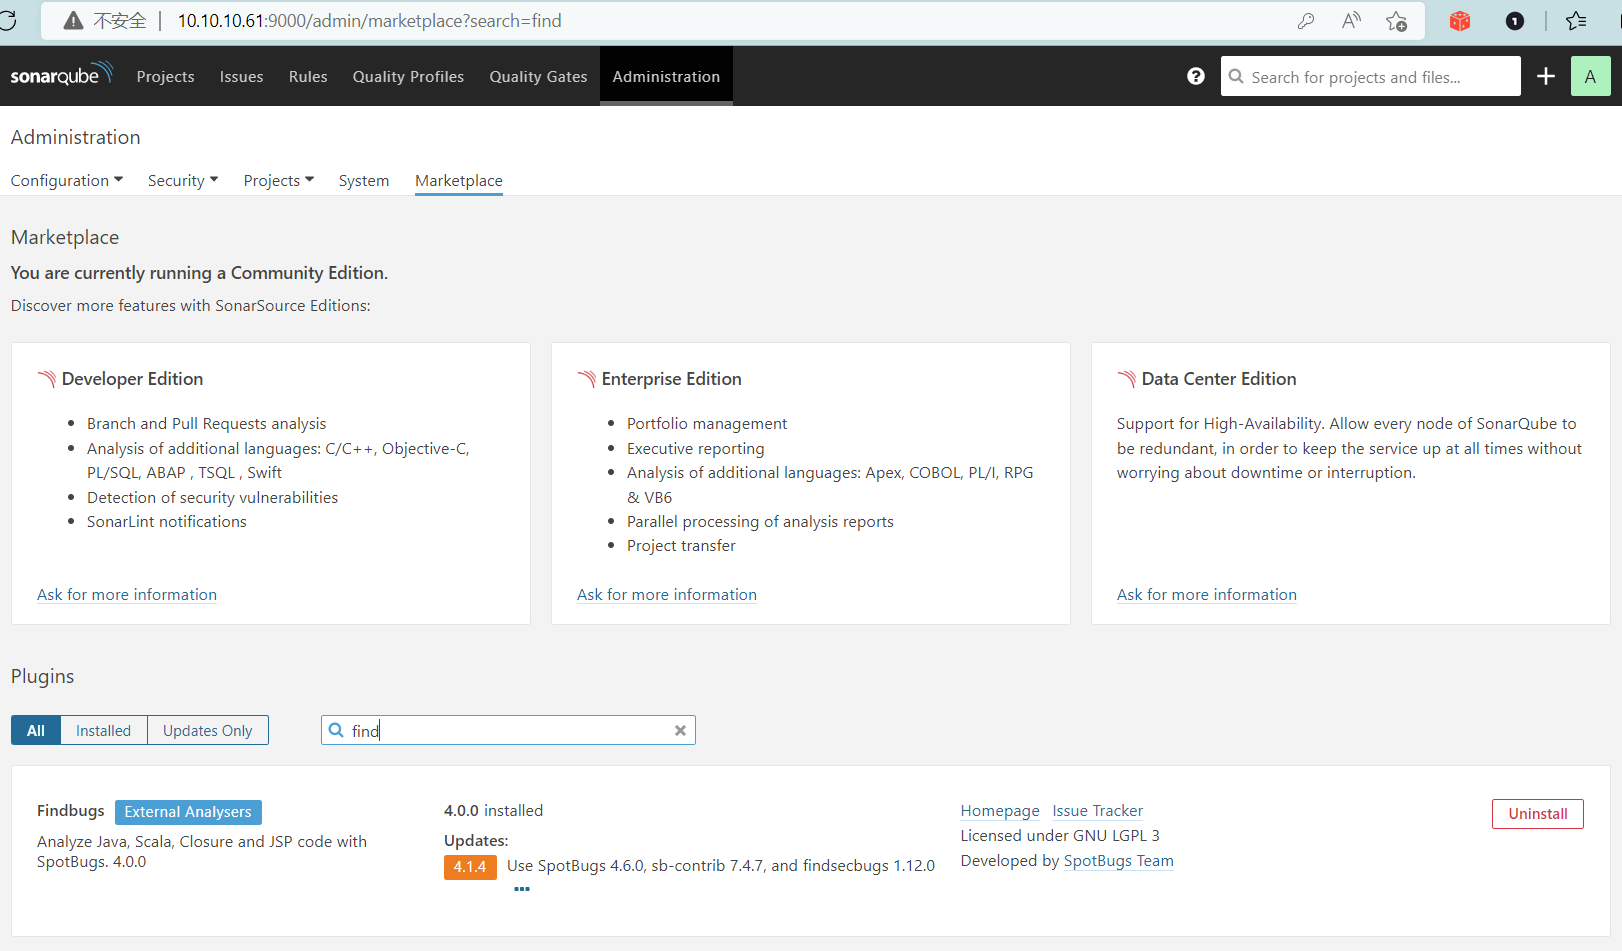This screenshot has height=951, width=1622.
Task: Click the Enterprise Edition heading
Action: (x=672, y=379)
